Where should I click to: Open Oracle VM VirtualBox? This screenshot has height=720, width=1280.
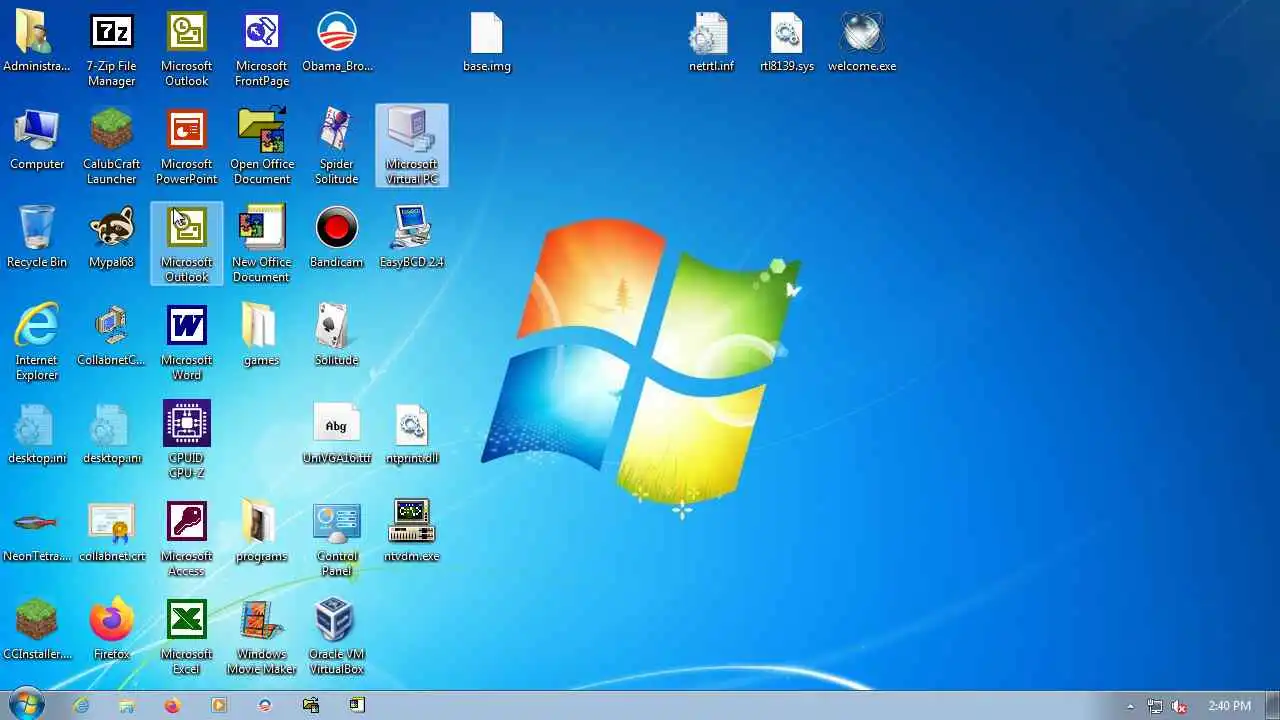click(x=336, y=637)
